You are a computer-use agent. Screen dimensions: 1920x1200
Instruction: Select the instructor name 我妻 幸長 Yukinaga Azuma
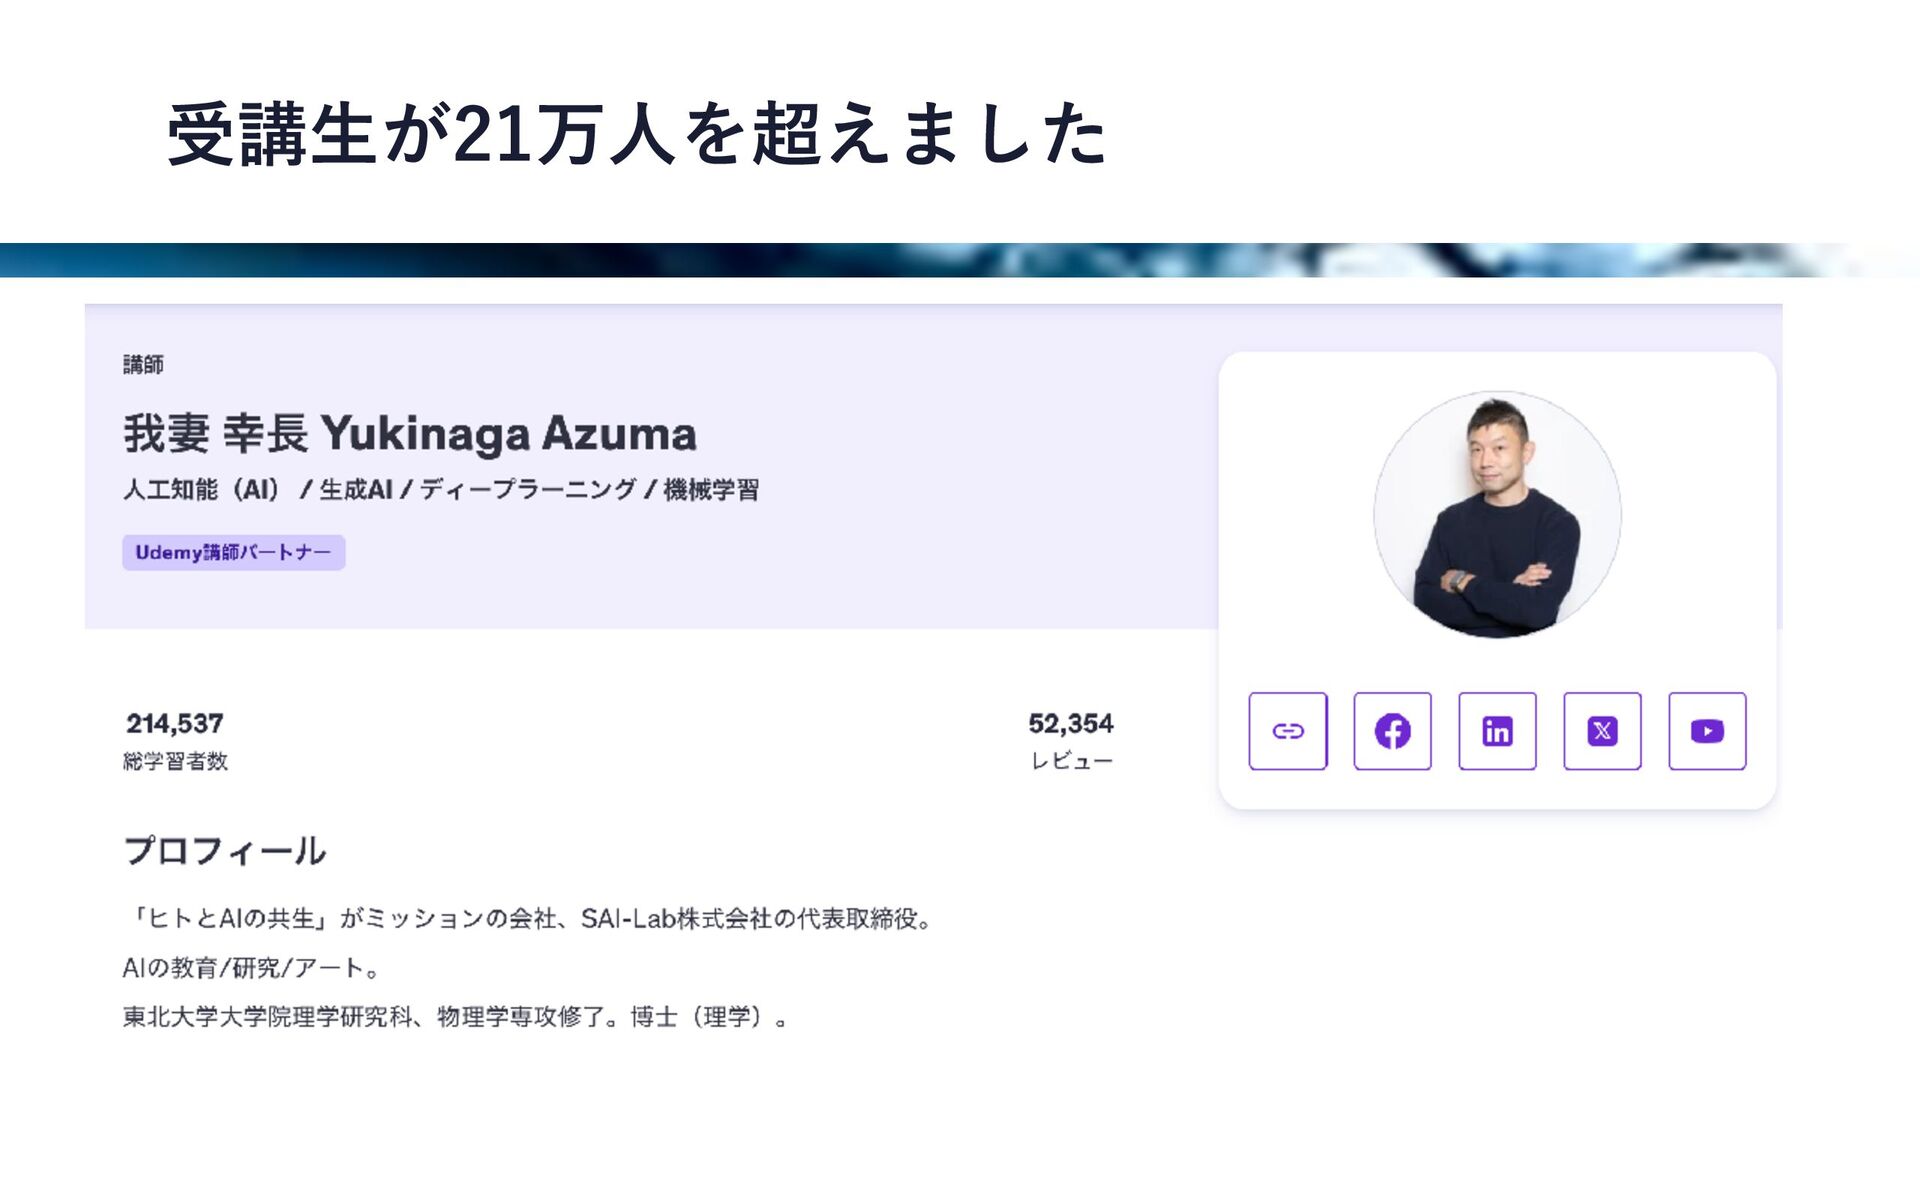coord(410,433)
